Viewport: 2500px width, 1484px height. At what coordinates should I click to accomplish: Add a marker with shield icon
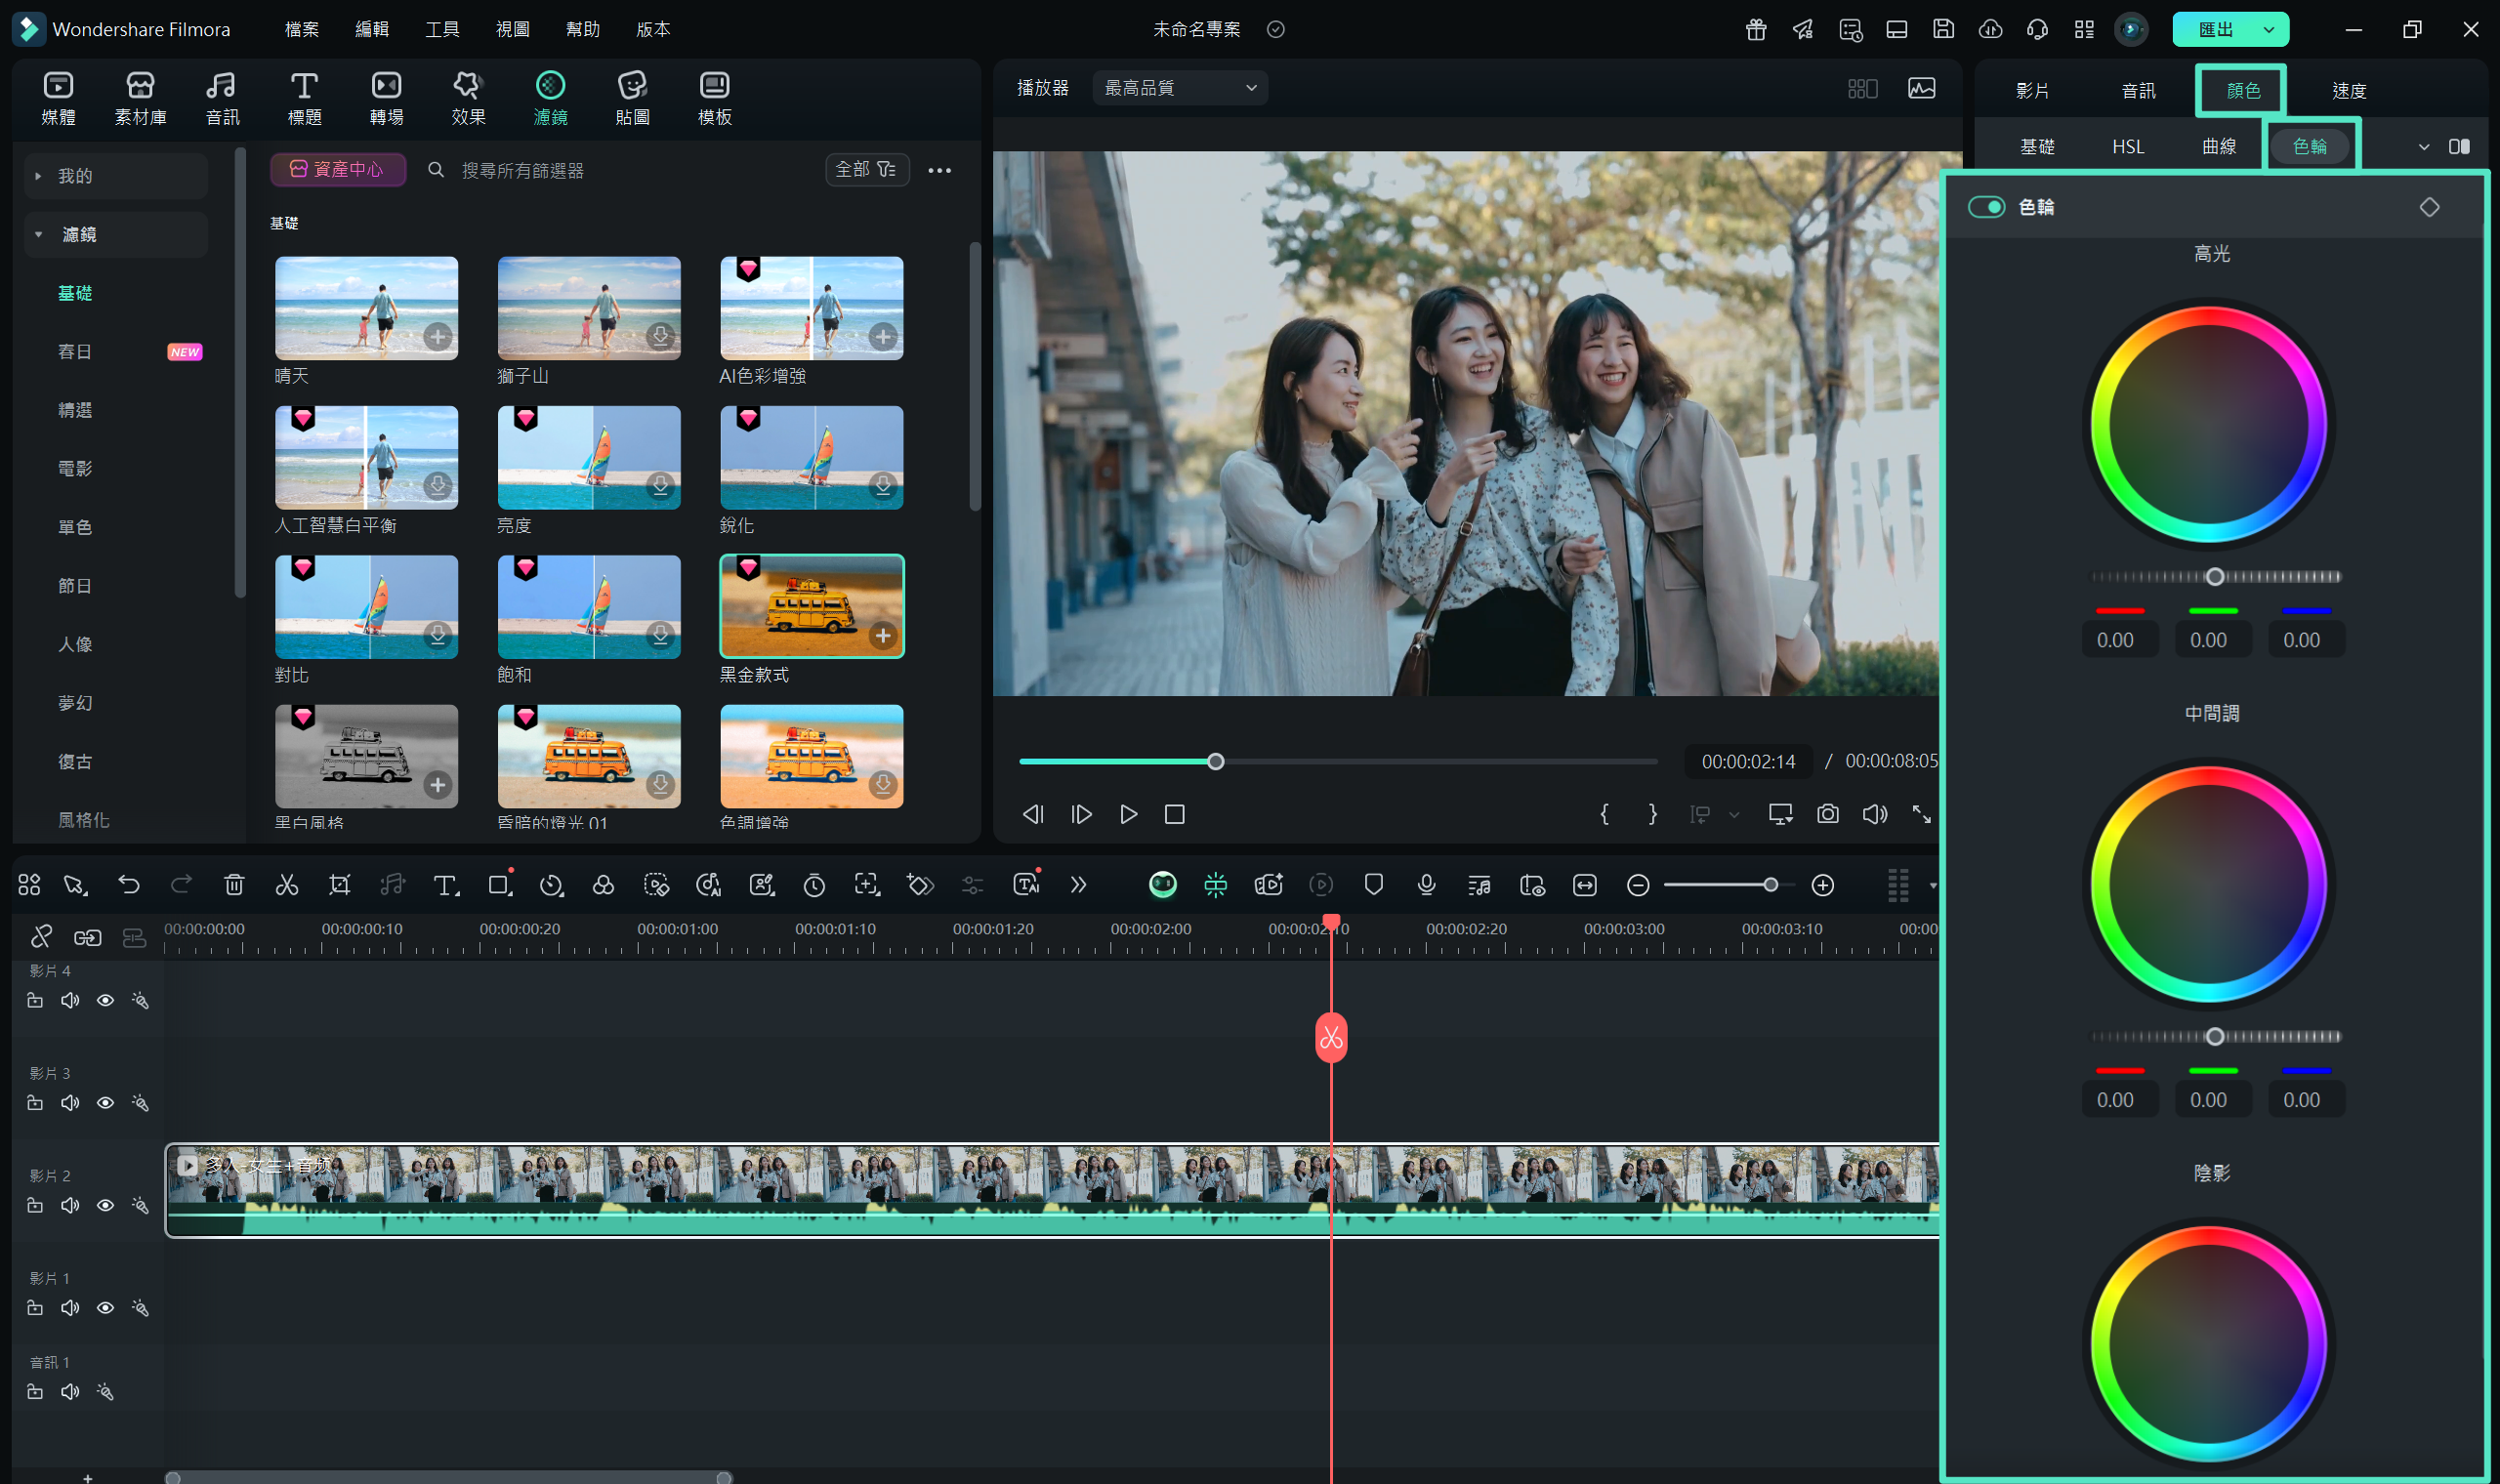(x=1374, y=885)
